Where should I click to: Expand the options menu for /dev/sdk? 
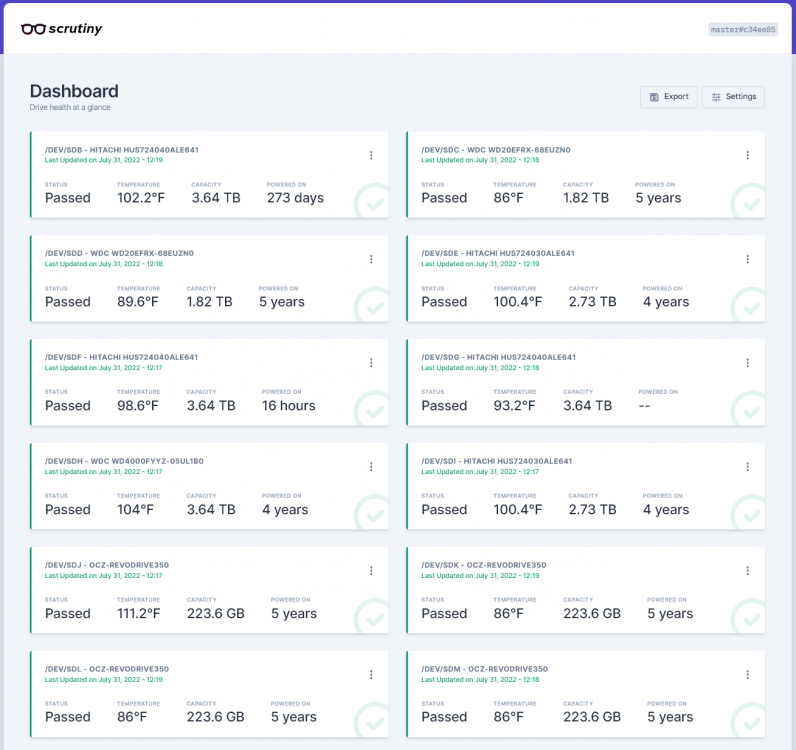pos(747,571)
